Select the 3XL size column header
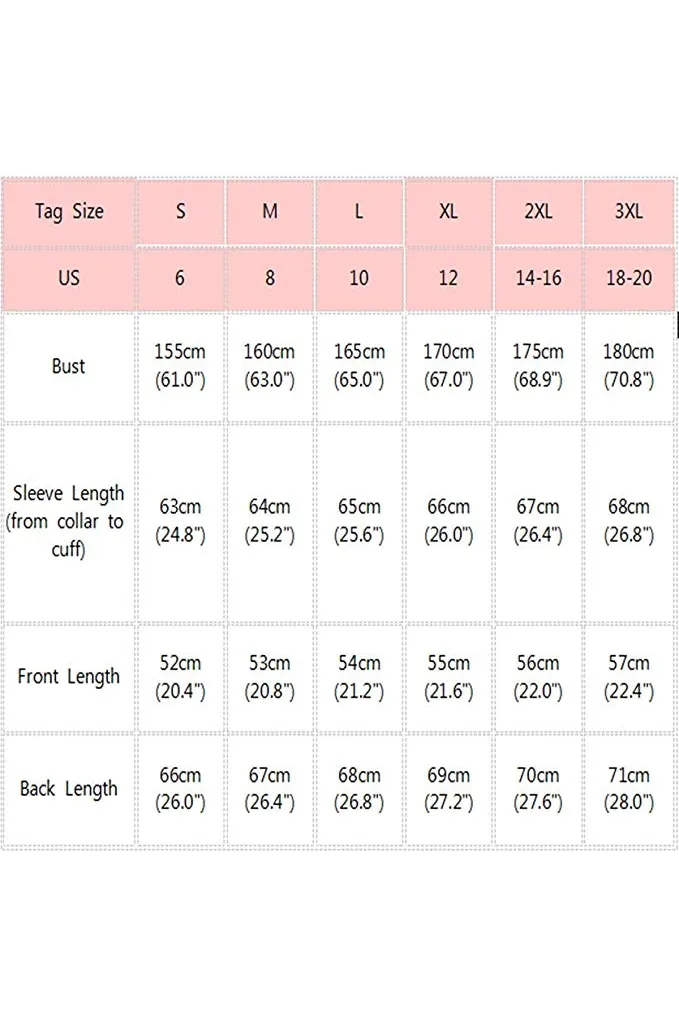The width and height of the screenshot is (679, 1025). click(629, 212)
